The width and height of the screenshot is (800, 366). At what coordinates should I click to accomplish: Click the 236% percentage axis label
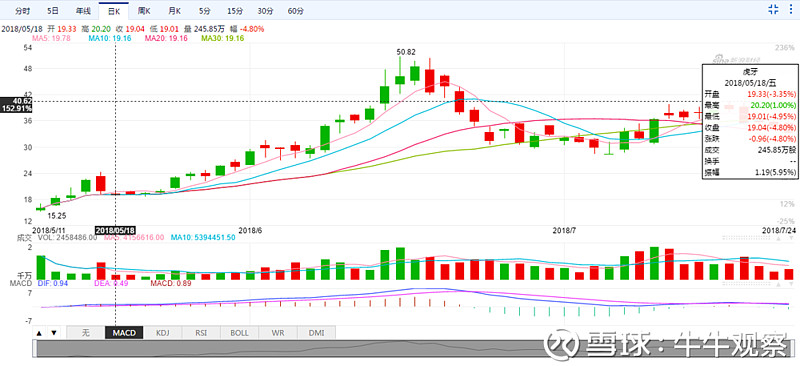point(784,48)
